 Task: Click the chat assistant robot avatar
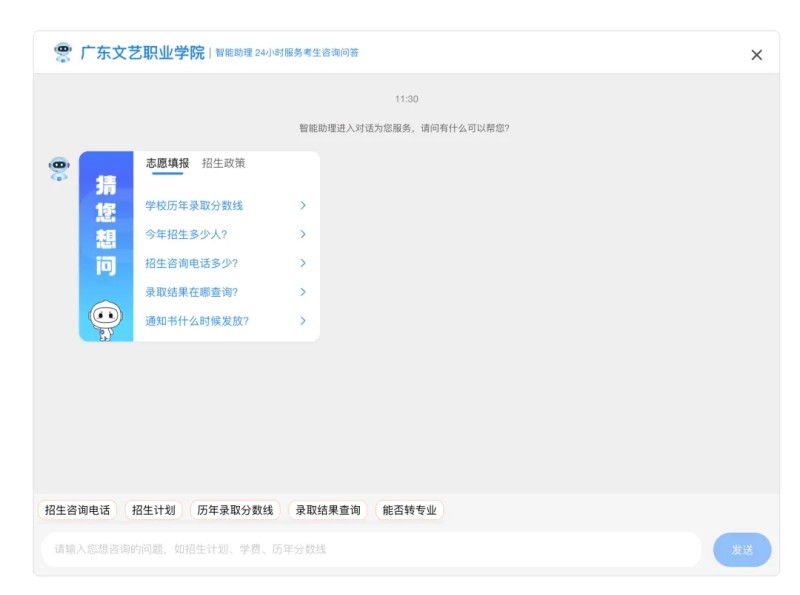coord(59,168)
